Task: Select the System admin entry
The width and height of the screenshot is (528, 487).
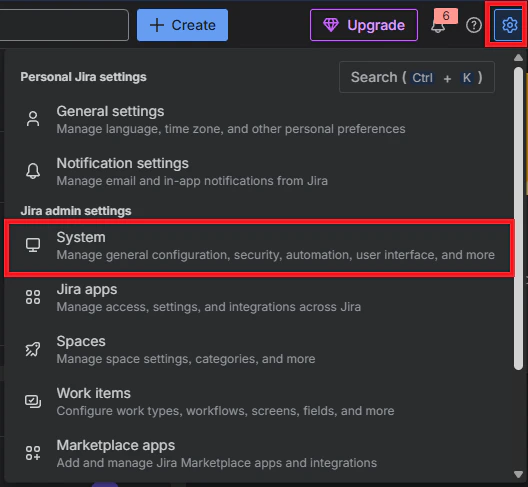Action: (x=259, y=248)
